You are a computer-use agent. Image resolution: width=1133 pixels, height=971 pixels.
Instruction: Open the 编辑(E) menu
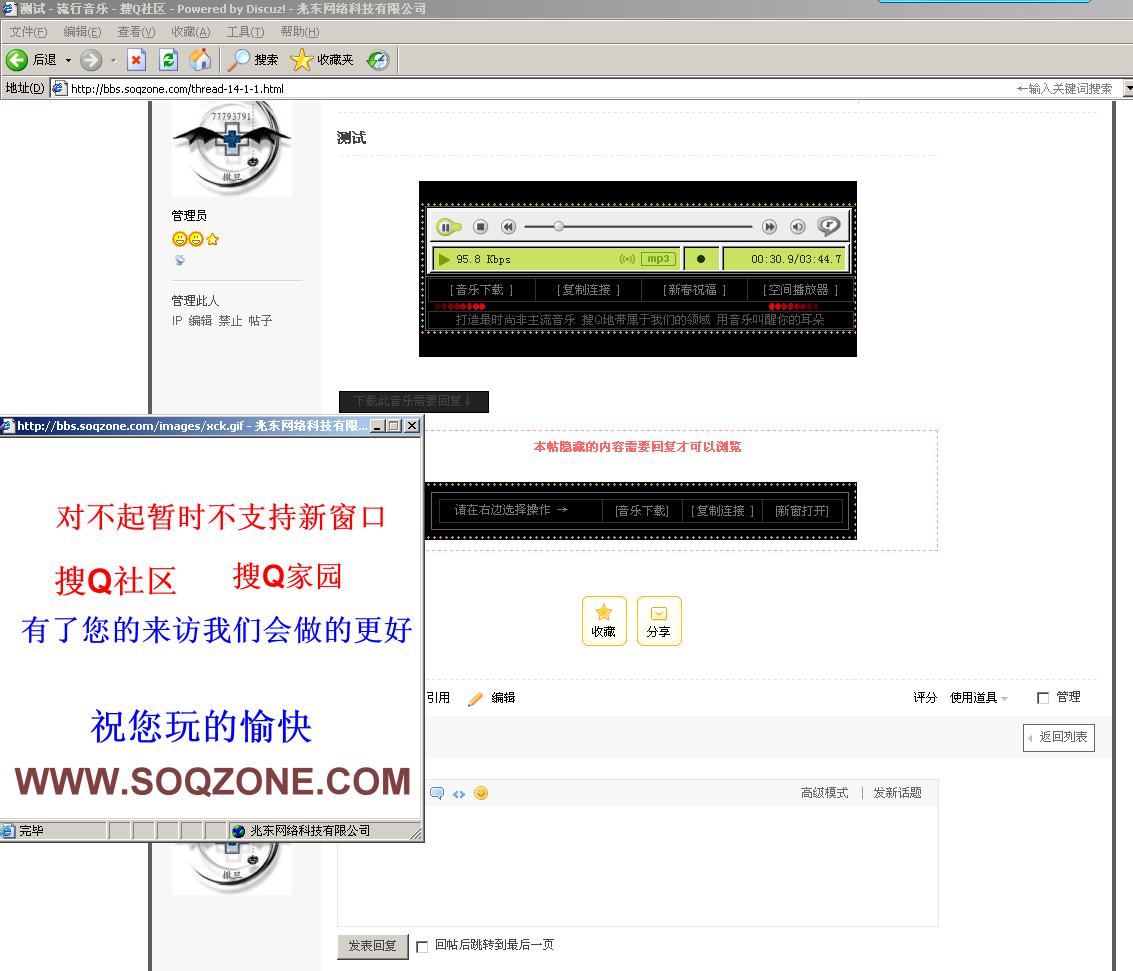[82, 32]
